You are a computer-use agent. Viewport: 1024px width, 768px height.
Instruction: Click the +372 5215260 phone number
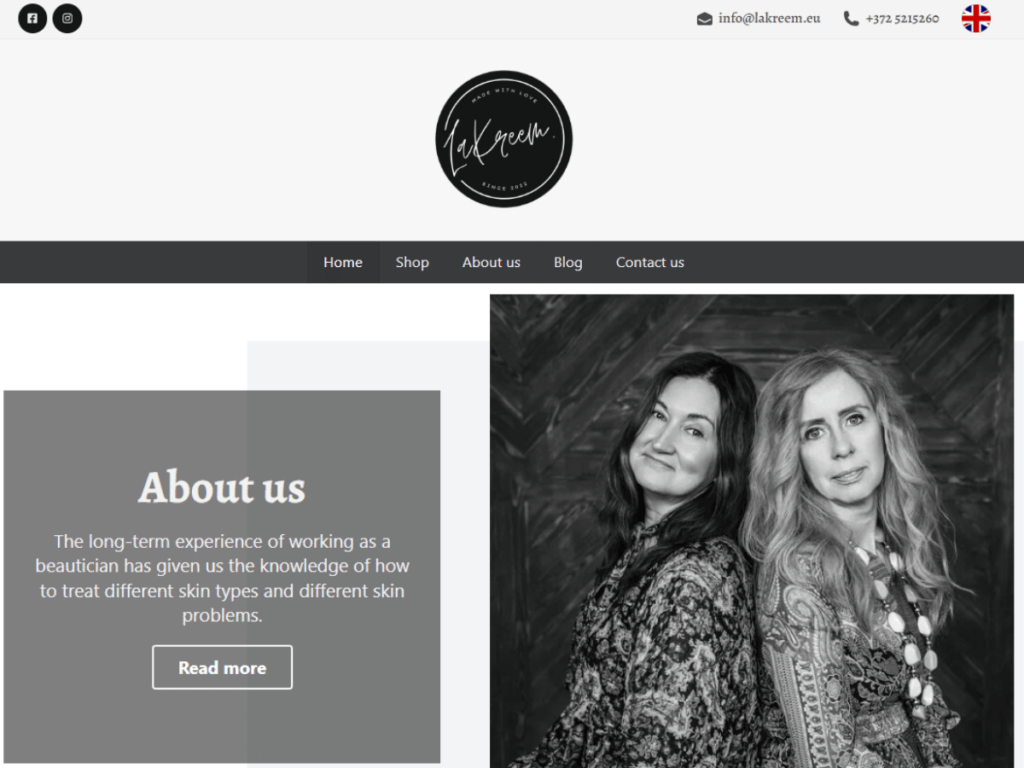903,19
